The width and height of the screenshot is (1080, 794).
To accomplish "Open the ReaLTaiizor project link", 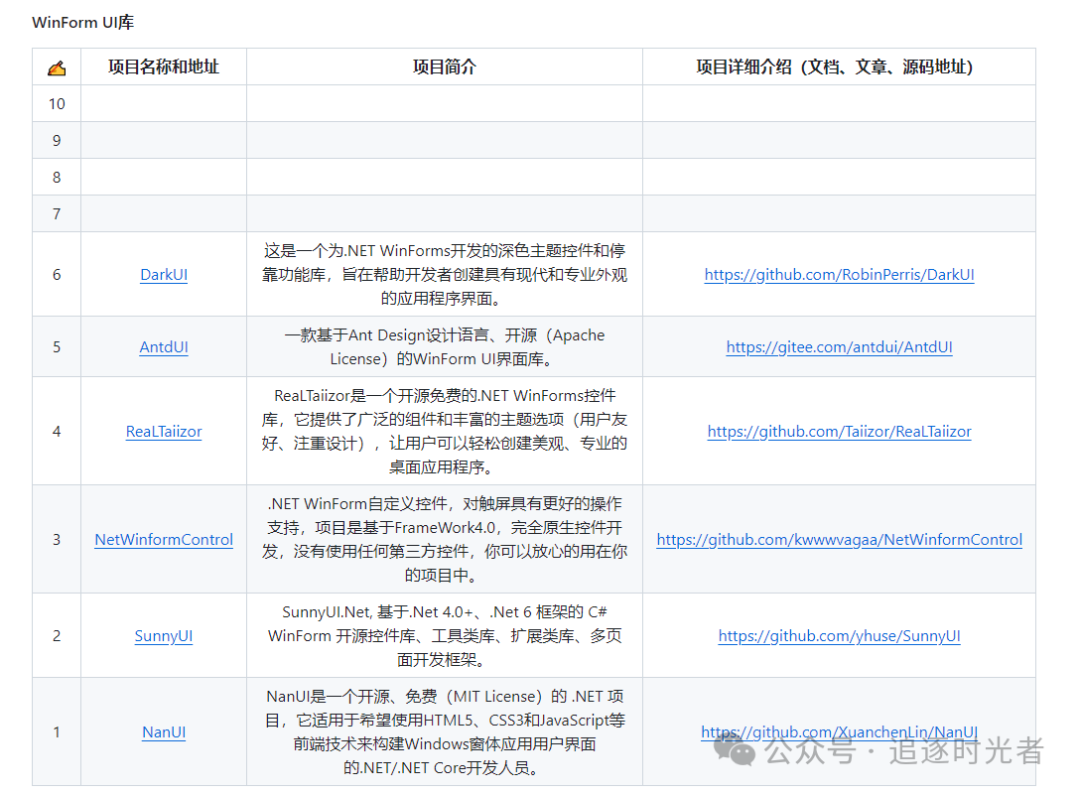I will pyautogui.click(x=163, y=431).
